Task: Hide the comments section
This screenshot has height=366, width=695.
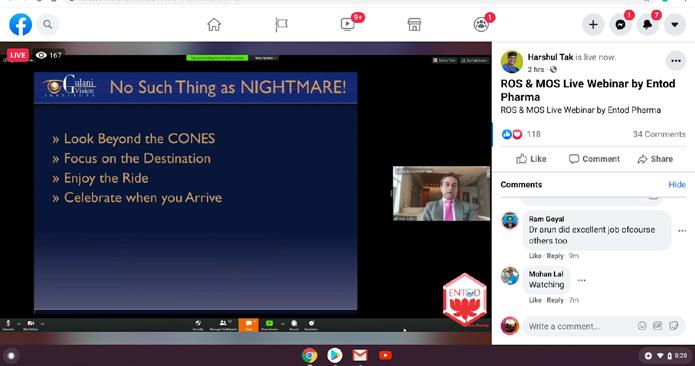Action: [x=677, y=184]
